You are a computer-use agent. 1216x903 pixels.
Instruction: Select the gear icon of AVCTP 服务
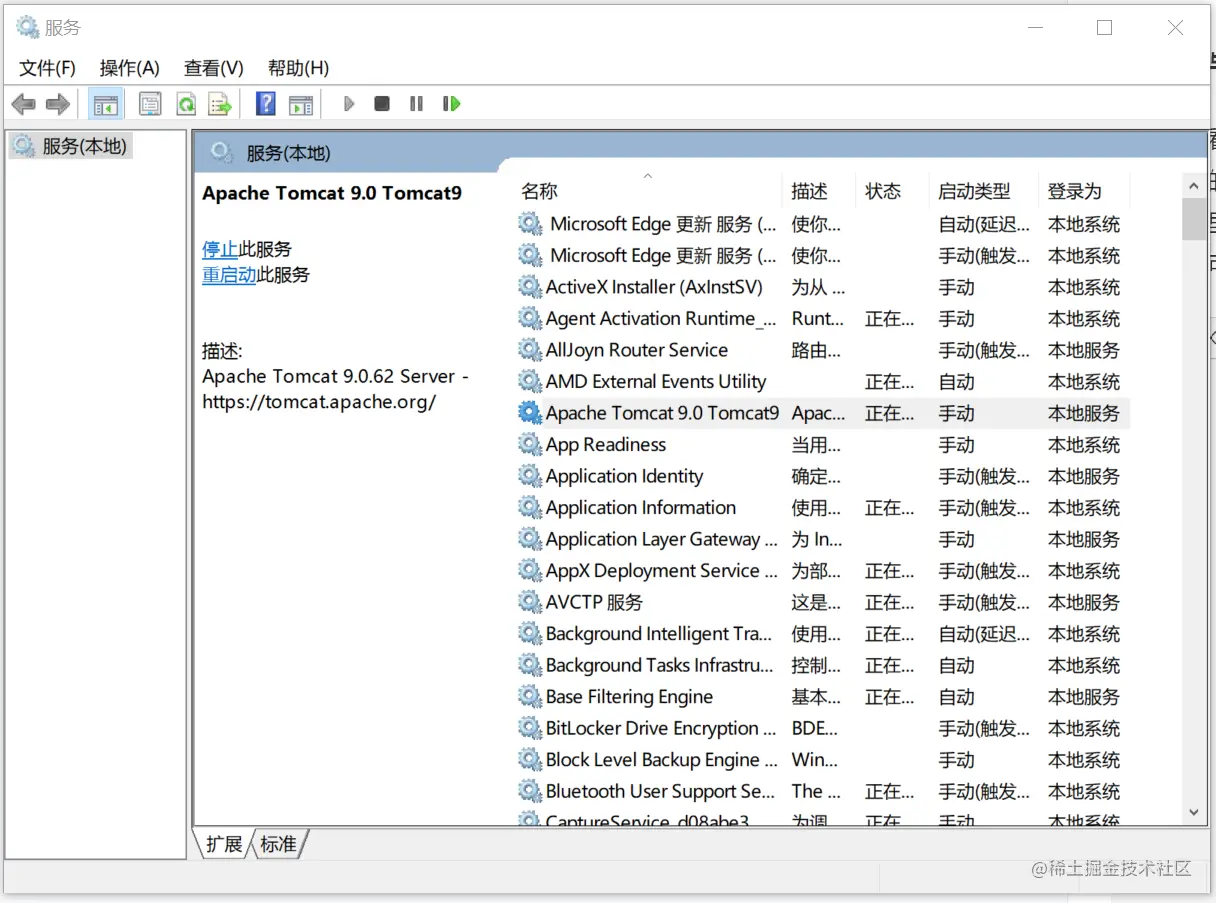click(530, 602)
